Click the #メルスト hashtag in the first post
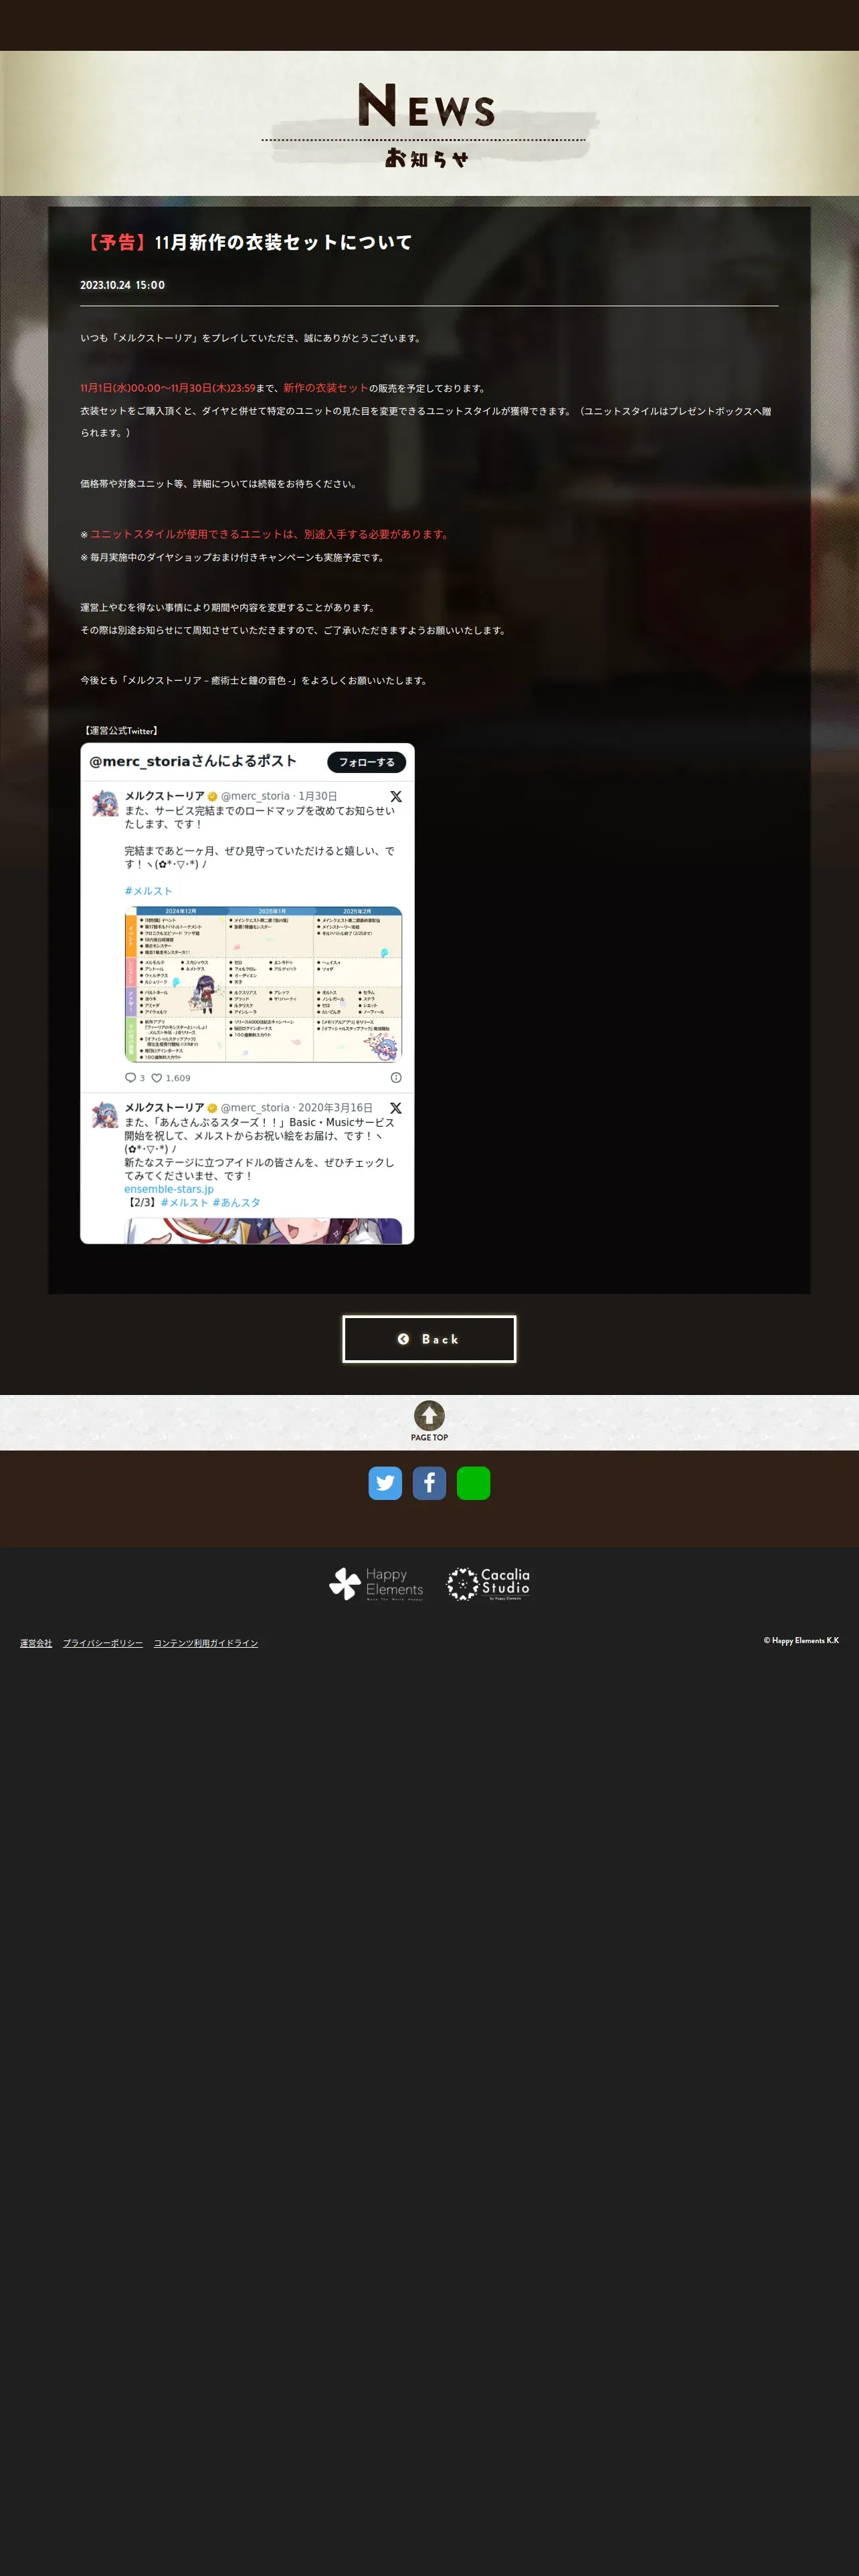859x2576 pixels. (148, 891)
